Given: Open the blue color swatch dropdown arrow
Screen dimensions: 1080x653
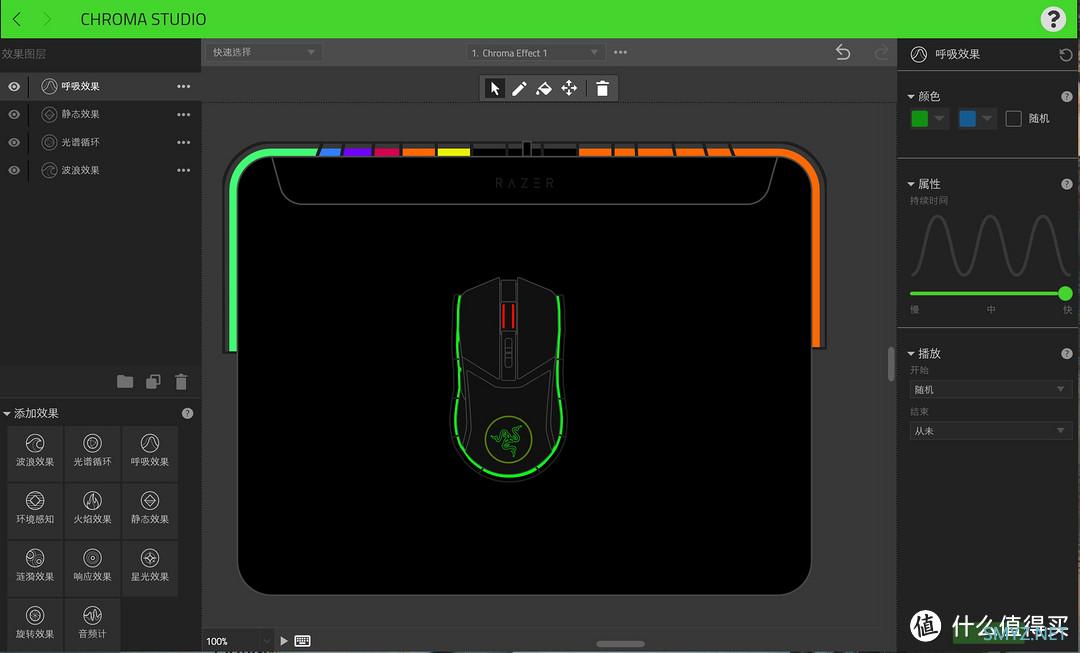Looking at the screenshot, I should coord(987,118).
